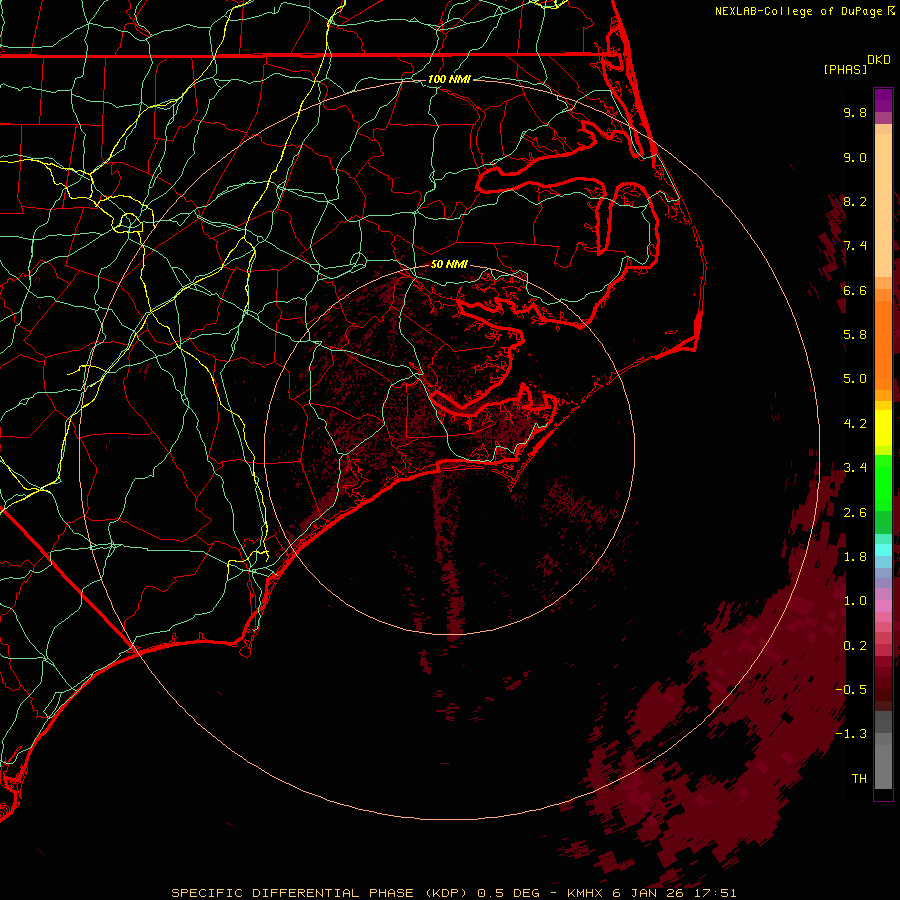The width and height of the screenshot is (900, 900).
Task: Click the 2.6 scale value
Action: (x=855, y=513)
